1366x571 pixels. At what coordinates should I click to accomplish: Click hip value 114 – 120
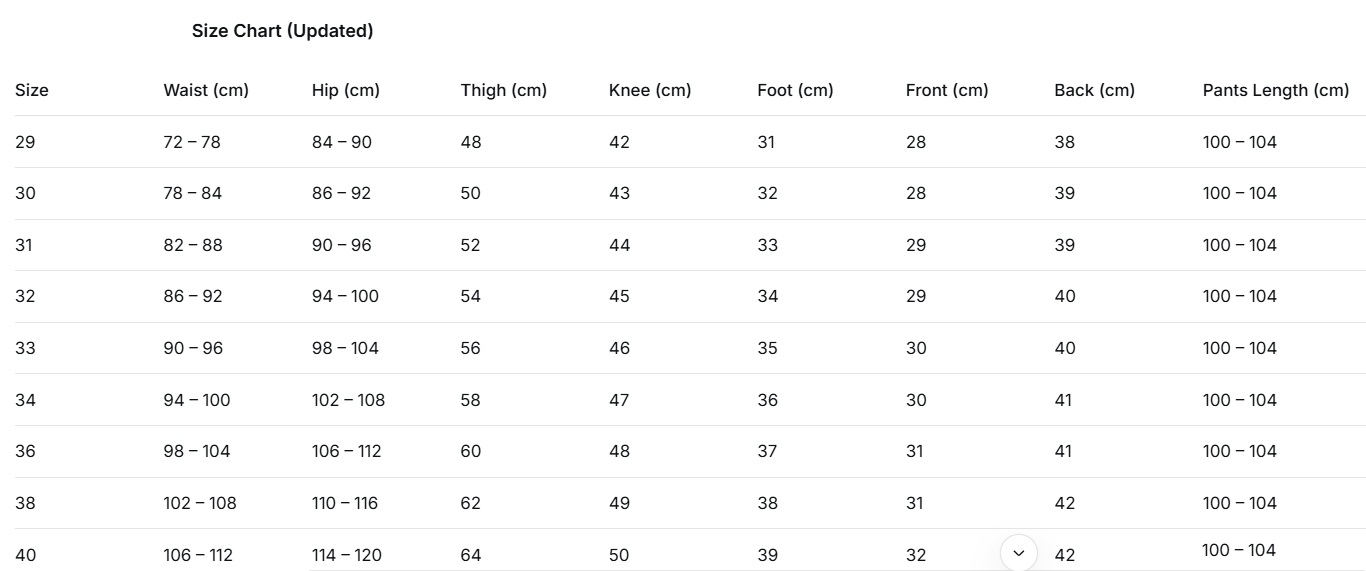coord(347,555)
